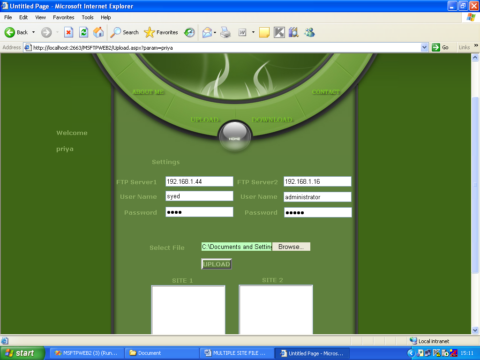
Task: Click the status bar page icon
Action: [x=5, y=341]
